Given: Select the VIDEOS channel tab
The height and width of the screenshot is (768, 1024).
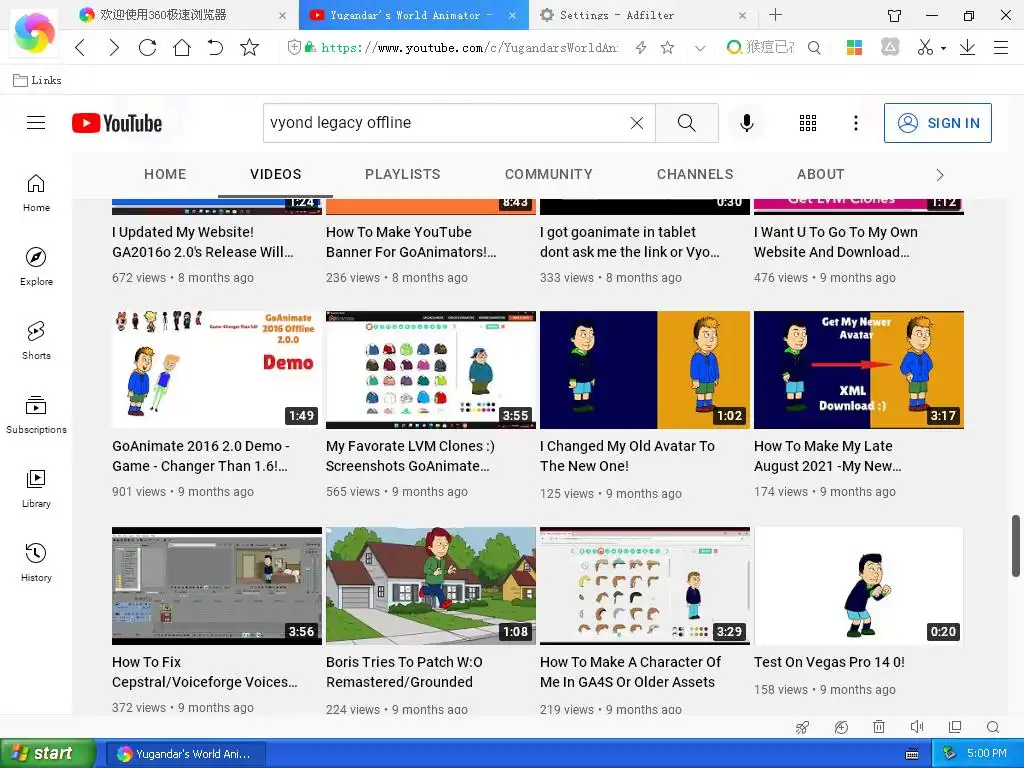Looking at the screenshot, I should [x=276, y=174].
